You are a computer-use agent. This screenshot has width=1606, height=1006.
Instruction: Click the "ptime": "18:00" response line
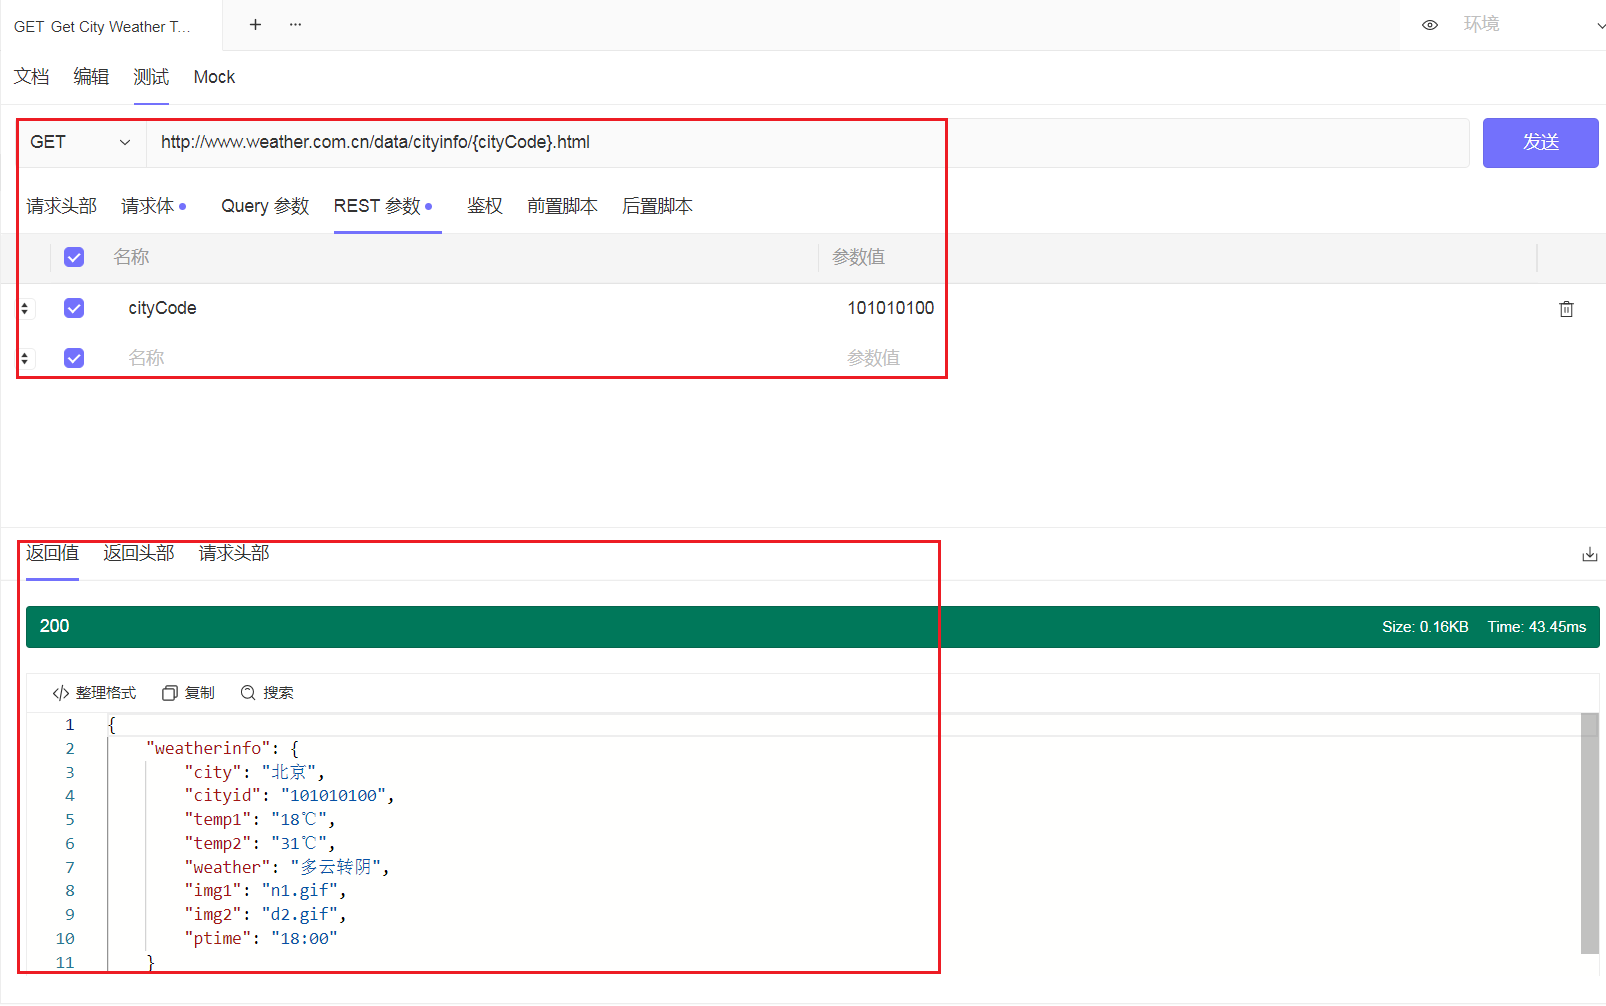click(x=260, y=939)
